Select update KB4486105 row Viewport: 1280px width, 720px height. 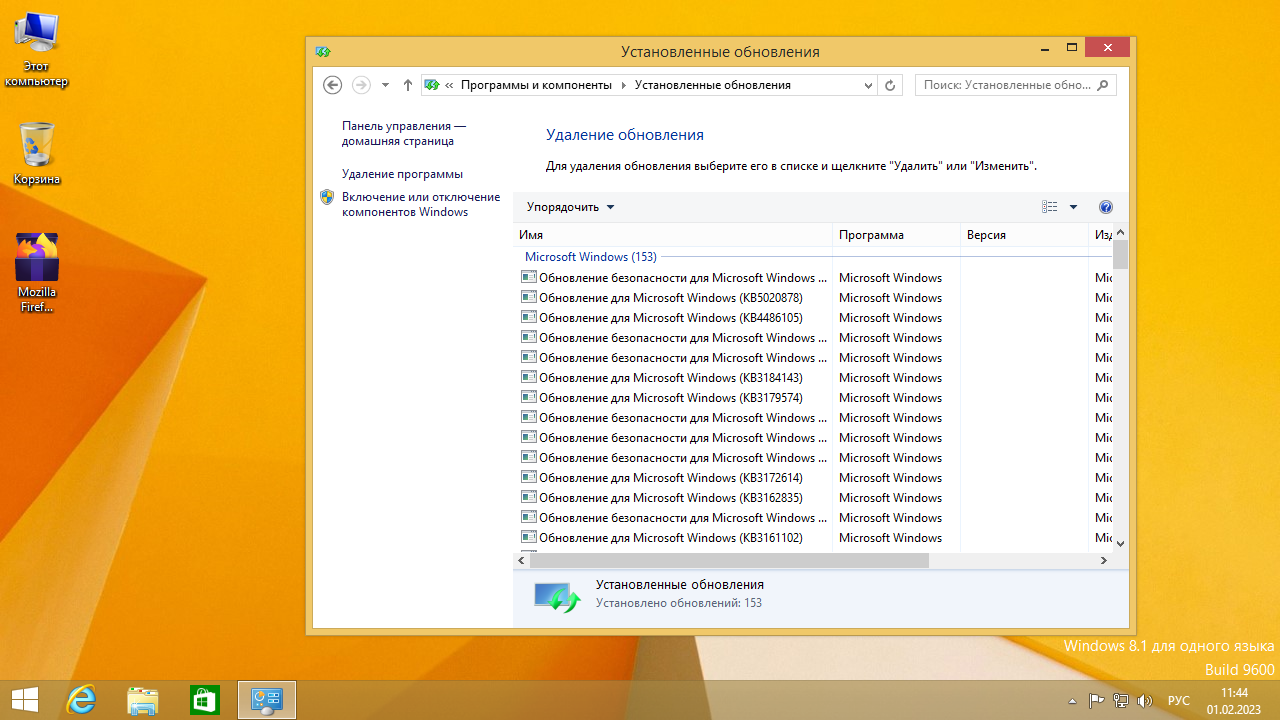point(816,318)
